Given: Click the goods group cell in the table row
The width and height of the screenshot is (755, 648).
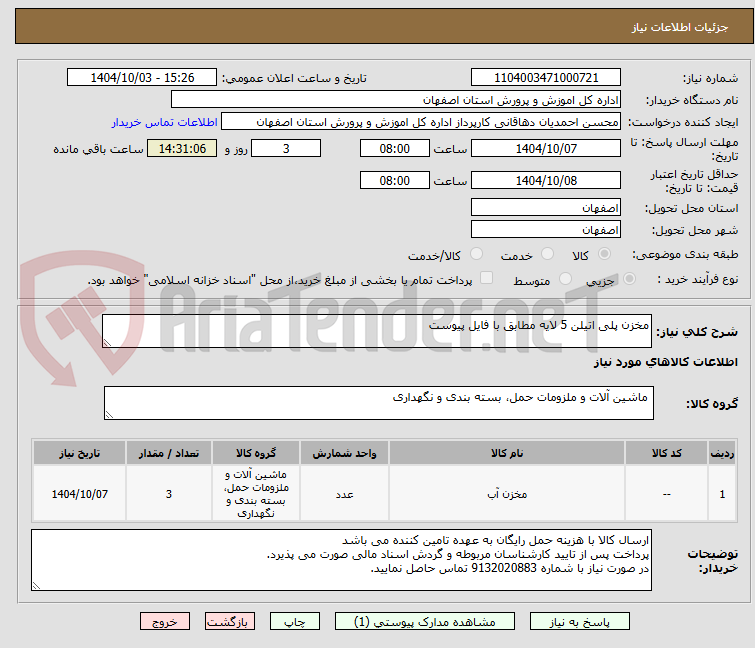Looking at the screenshot, I should point(256,494).
